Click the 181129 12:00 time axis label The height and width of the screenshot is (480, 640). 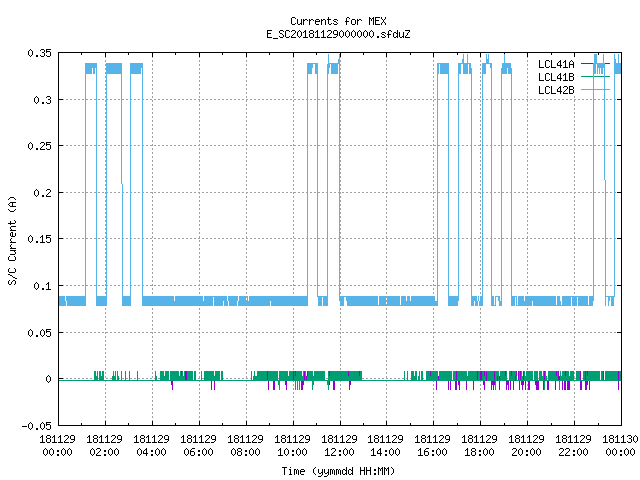click(339, 446)
